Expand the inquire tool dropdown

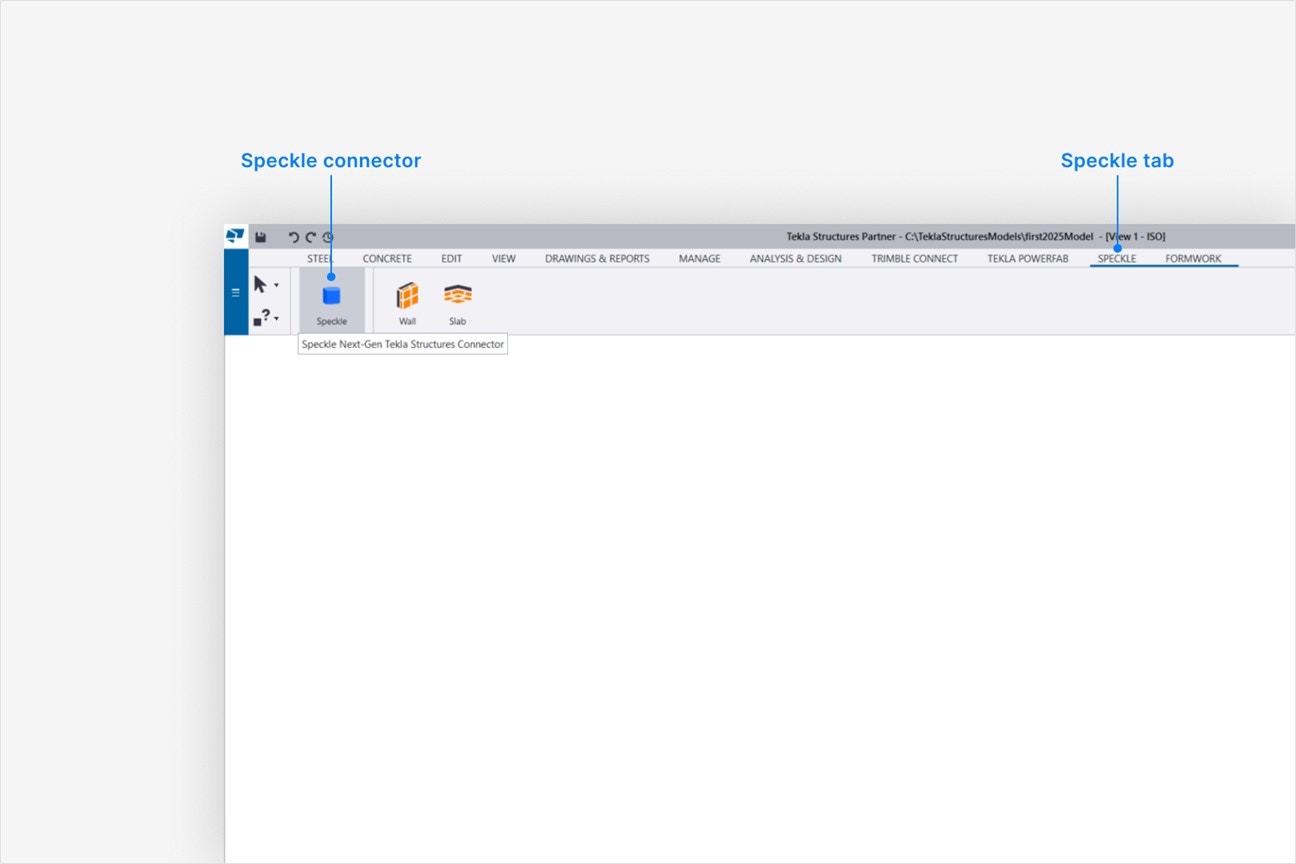[x=277, y=319]
